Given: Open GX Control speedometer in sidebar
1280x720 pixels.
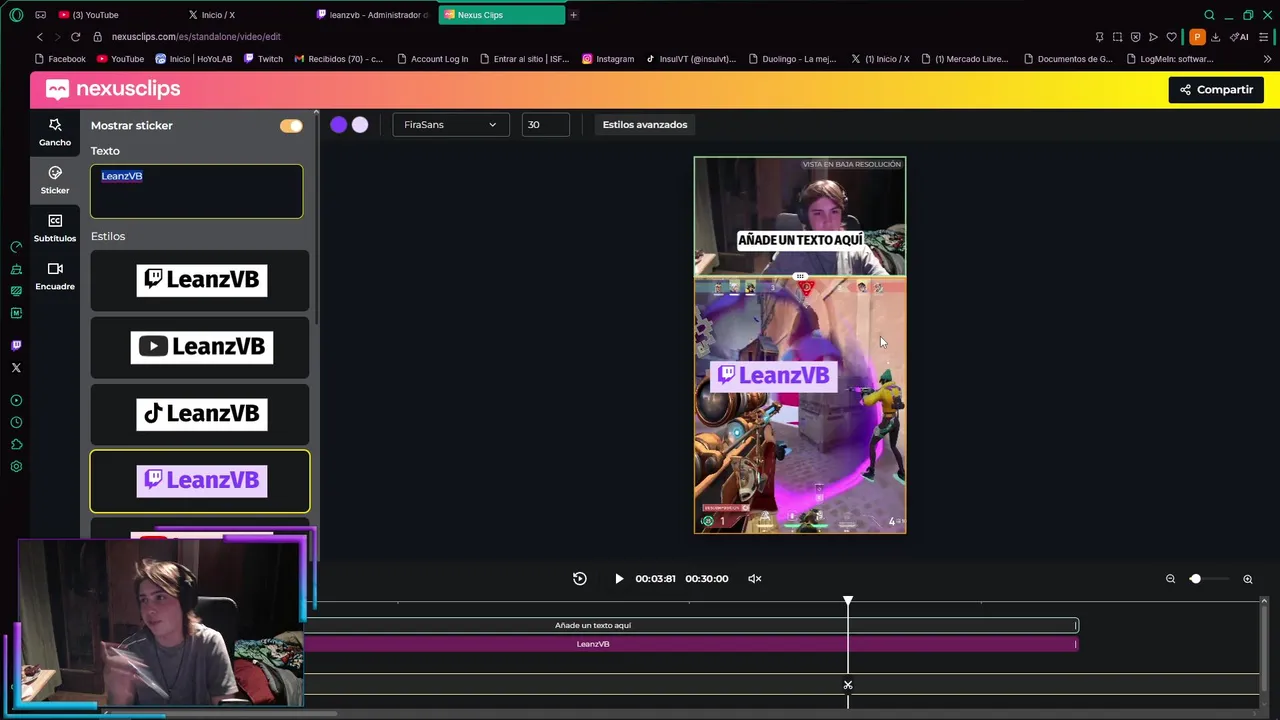Looking at the screenshot, I should click(x=16, y=247).
